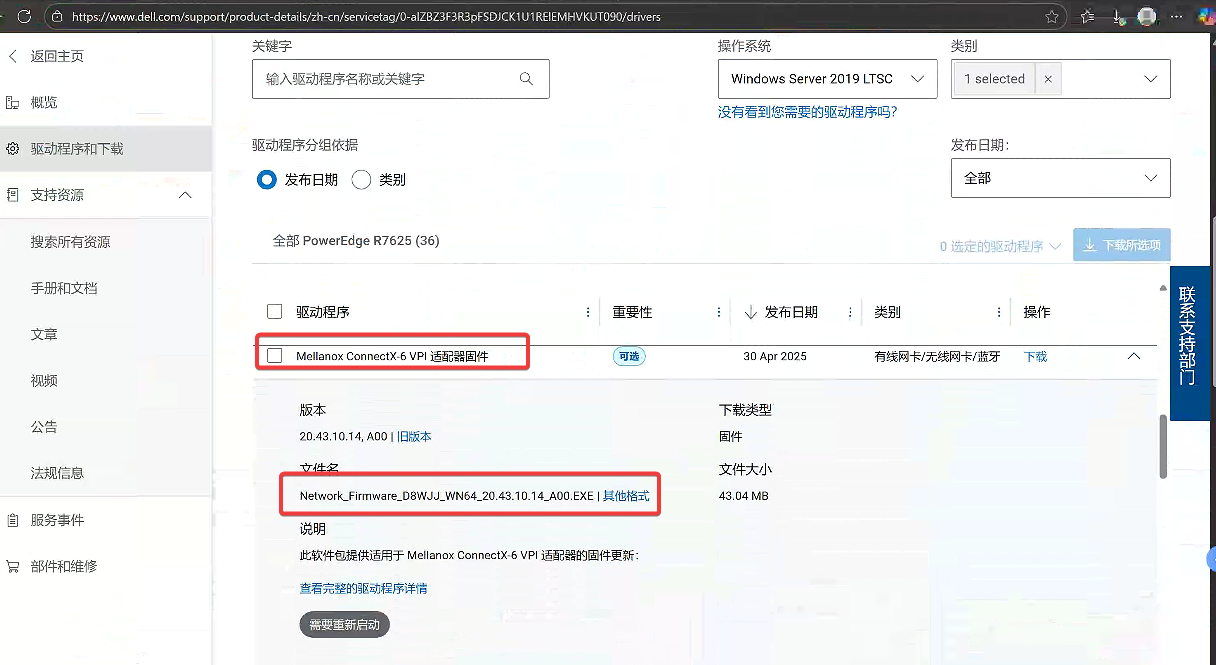Click the 联系支持部门 side tab
This screenshot has width=1216, height=665.
pyautogui.click(x=1190, y=343)
